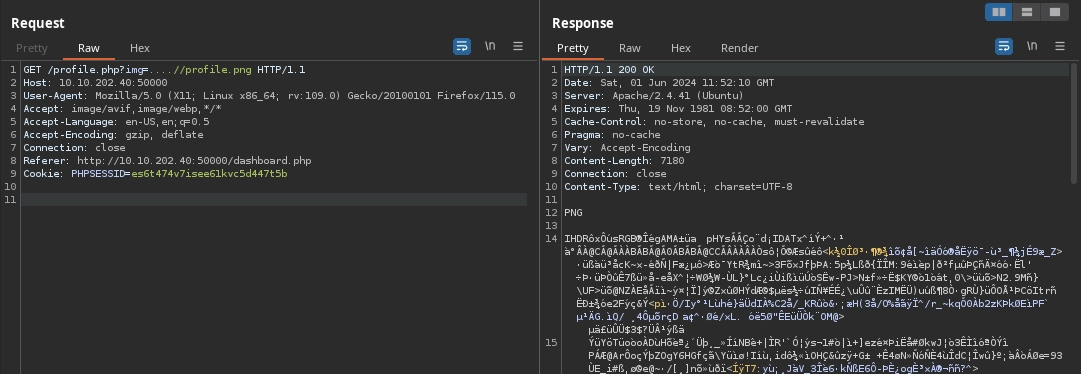This screenshot has height=374, width=1081.
Task: Open the Raw tab in Response
Action: (629, 48)
